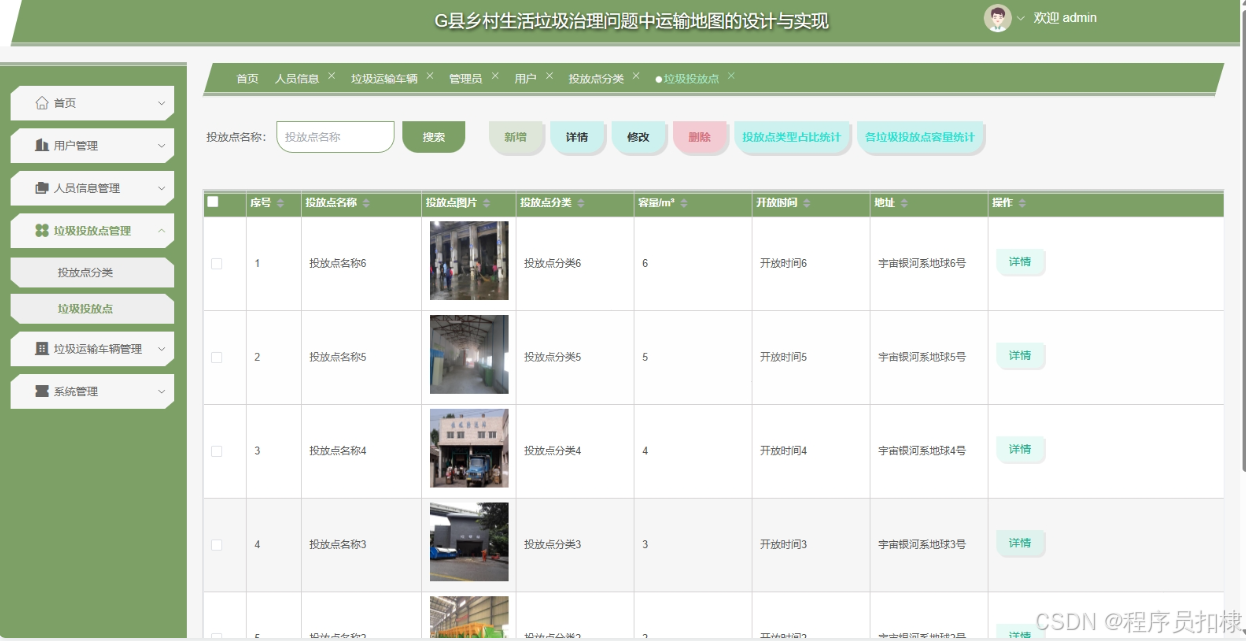Close the 用户 tab
The width and height of the screenshot is (1246, 641).
pos(549,76)
